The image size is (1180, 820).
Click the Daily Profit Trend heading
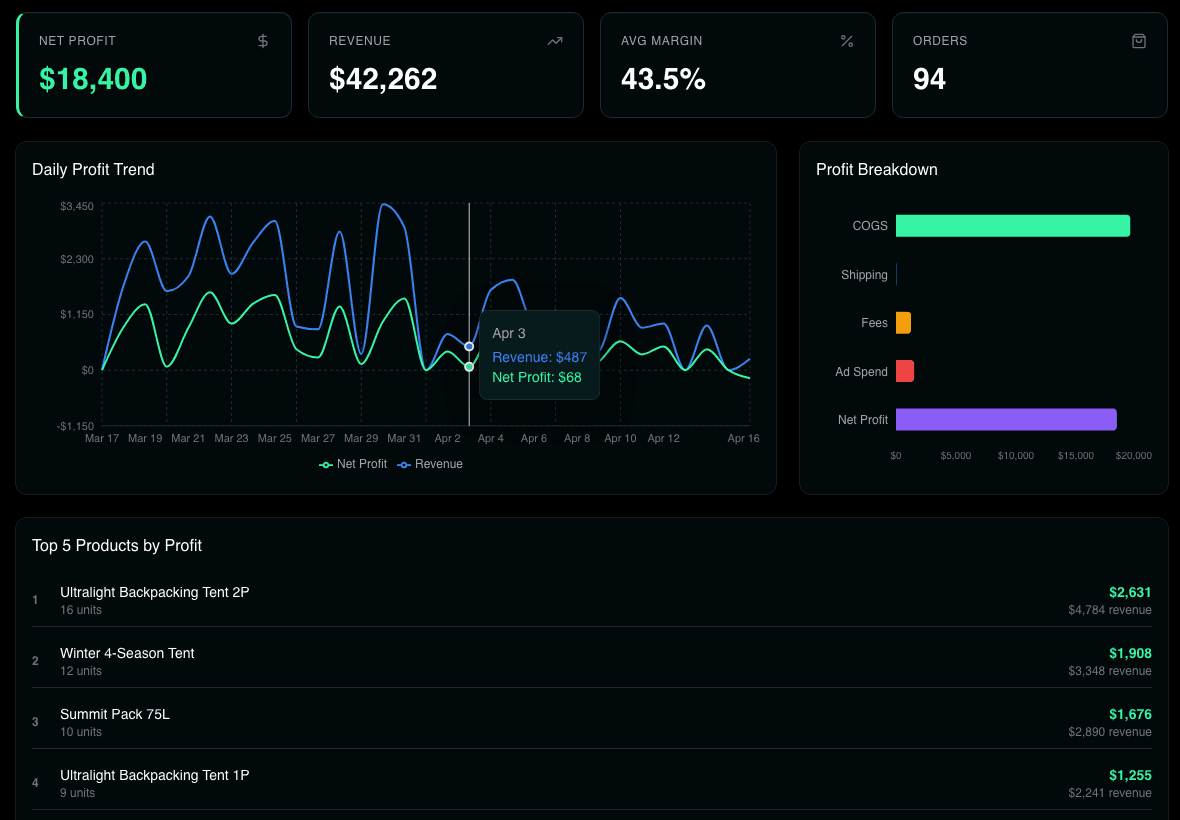[x=93, y=169]
